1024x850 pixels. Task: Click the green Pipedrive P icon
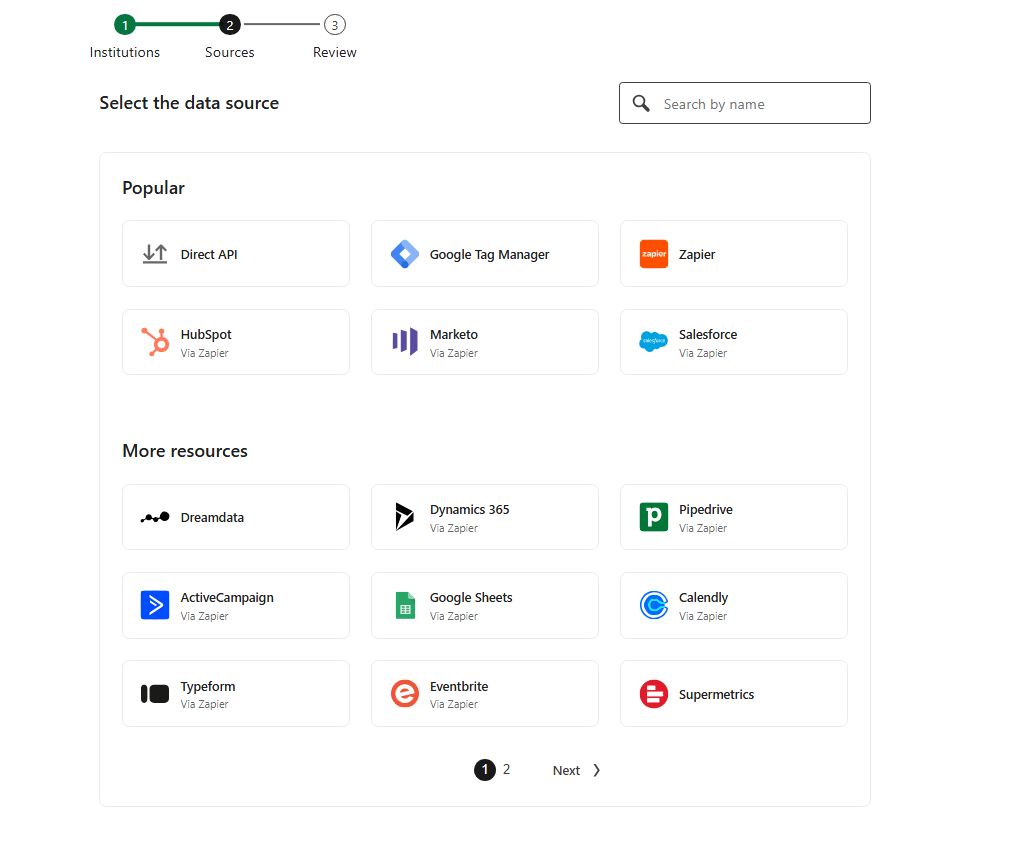654,517
